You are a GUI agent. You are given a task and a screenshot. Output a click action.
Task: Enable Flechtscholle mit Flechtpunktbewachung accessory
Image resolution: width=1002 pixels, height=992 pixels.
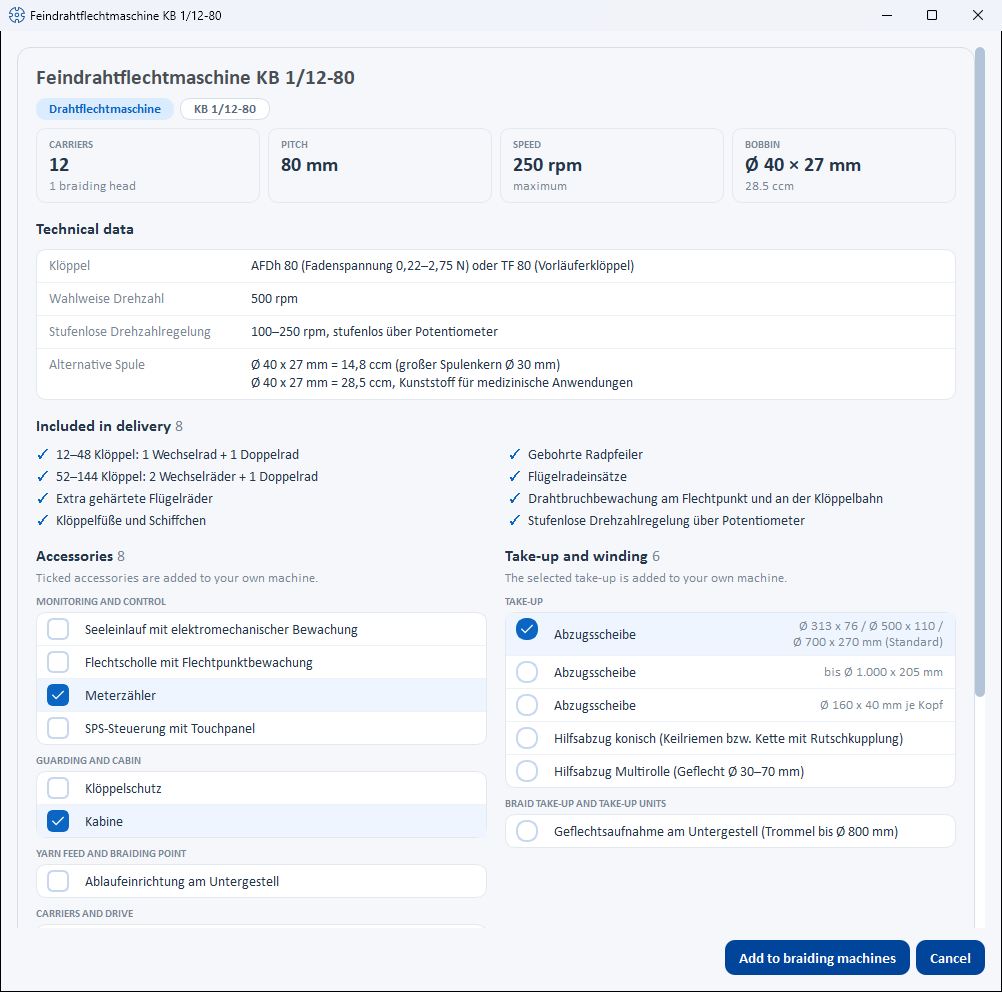pos(58,662)
